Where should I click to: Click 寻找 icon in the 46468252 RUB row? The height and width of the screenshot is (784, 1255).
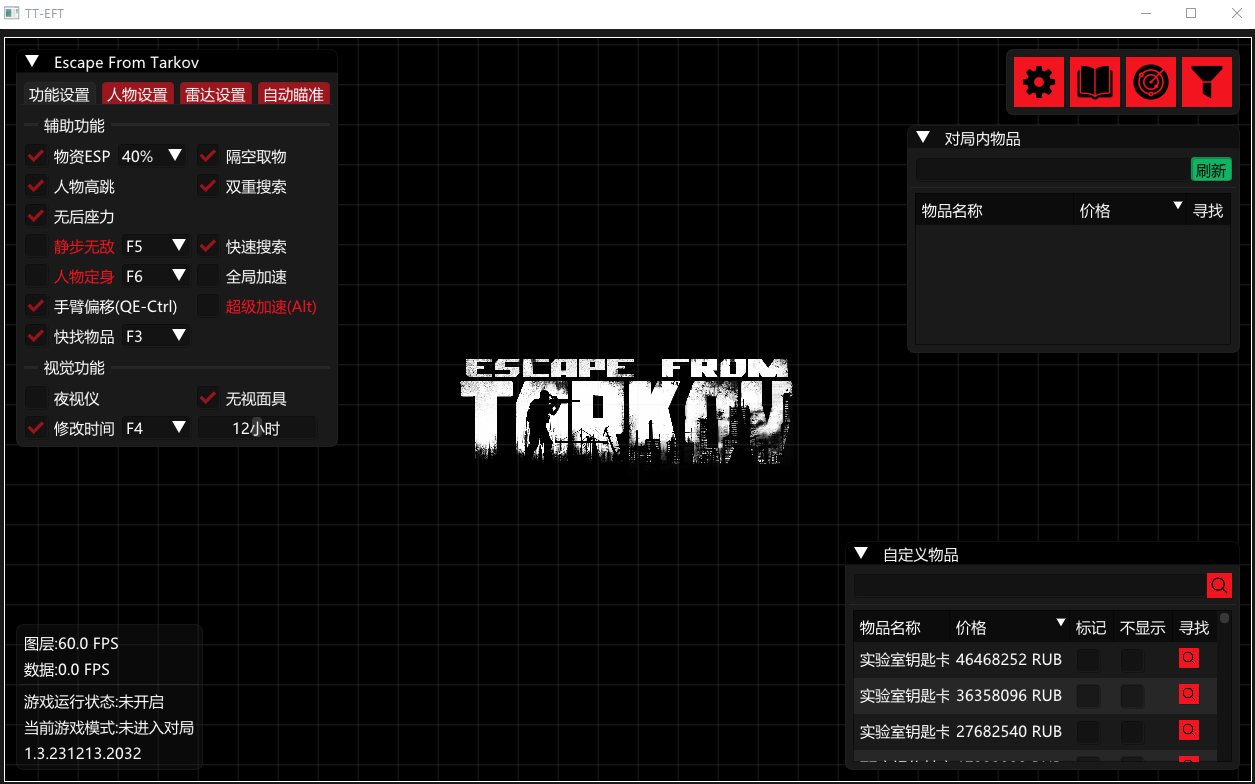(1189, 658)
